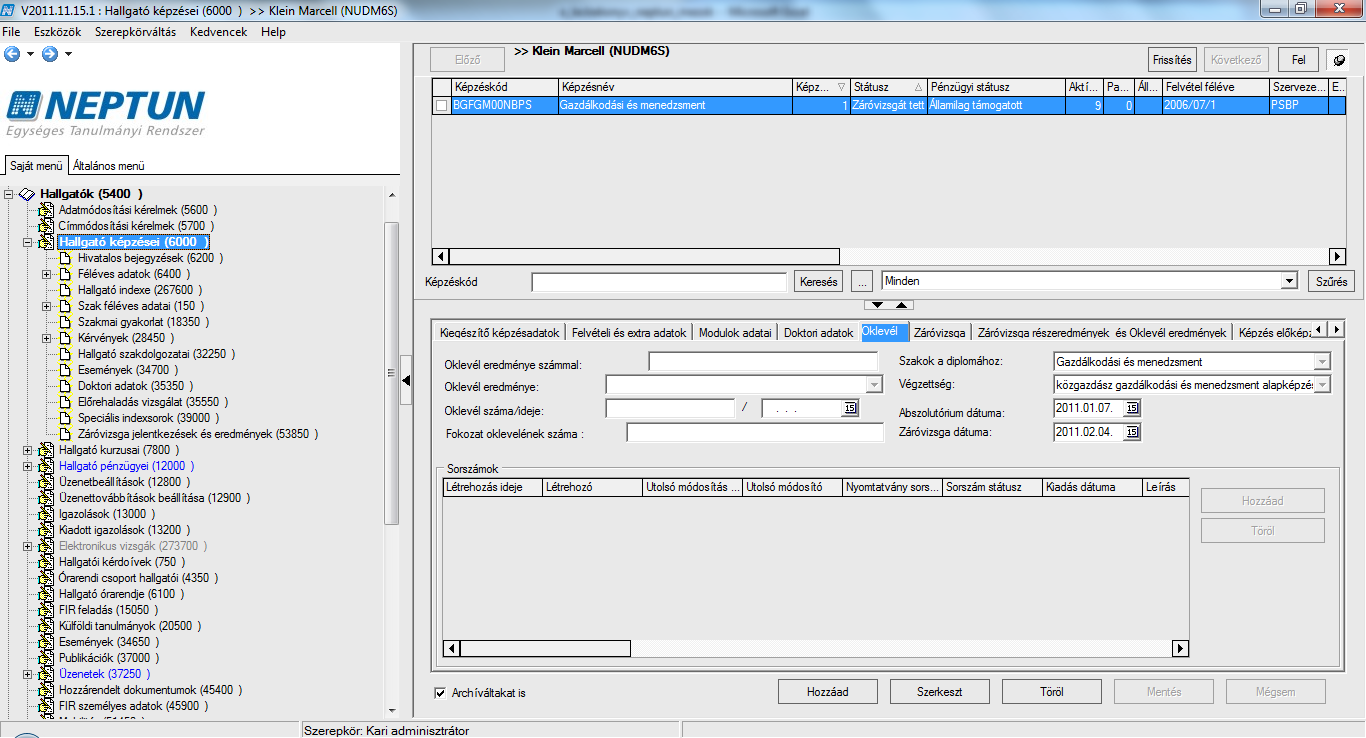Click the icon beside Hozzárendelt dokumentumok
The height and width of the screenshot is (738, 1366).
(46, 690)
